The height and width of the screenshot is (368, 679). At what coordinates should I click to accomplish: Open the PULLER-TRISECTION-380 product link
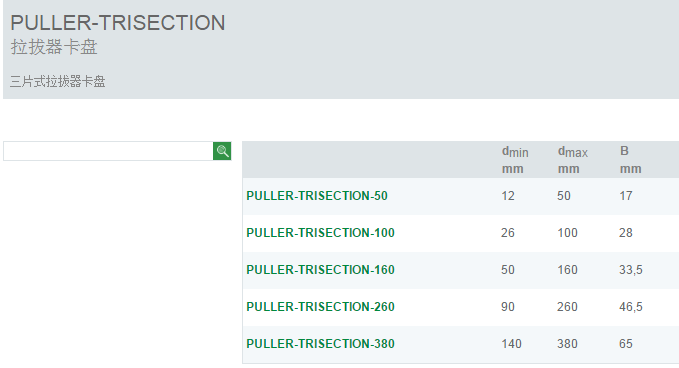[320, 344]
